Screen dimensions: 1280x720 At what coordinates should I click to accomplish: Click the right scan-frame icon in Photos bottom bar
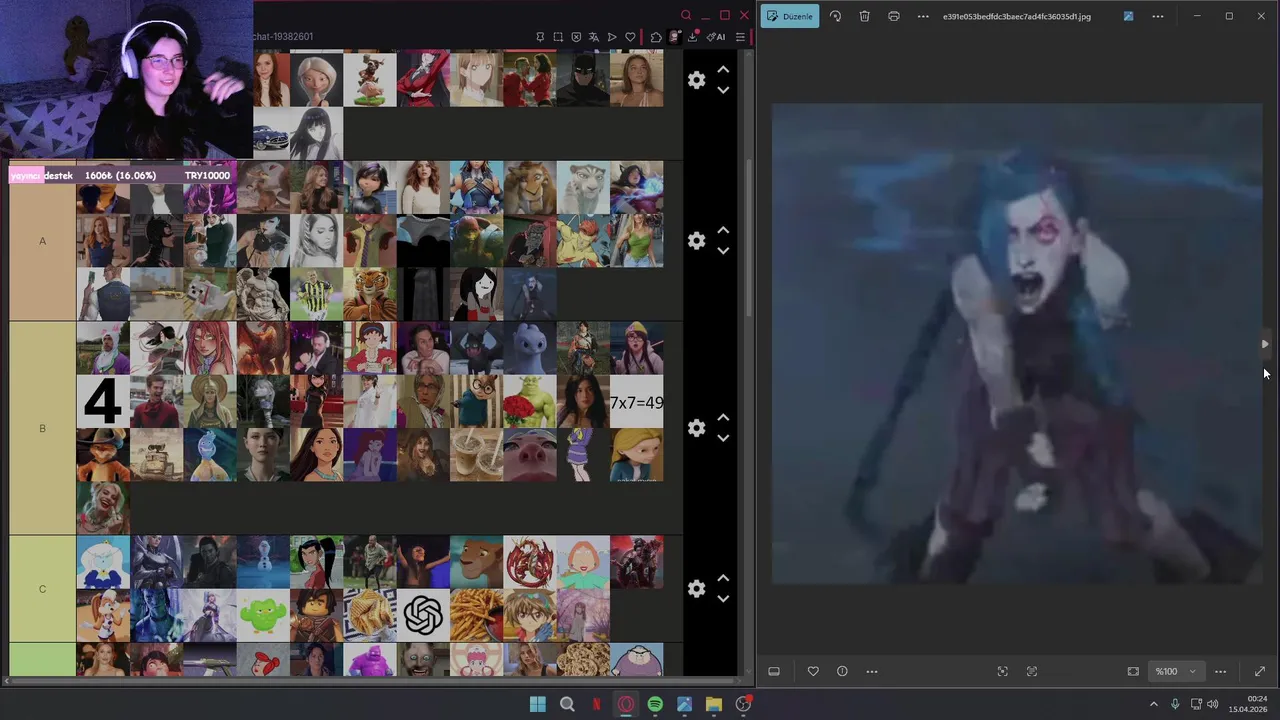tap(1032, 671)
